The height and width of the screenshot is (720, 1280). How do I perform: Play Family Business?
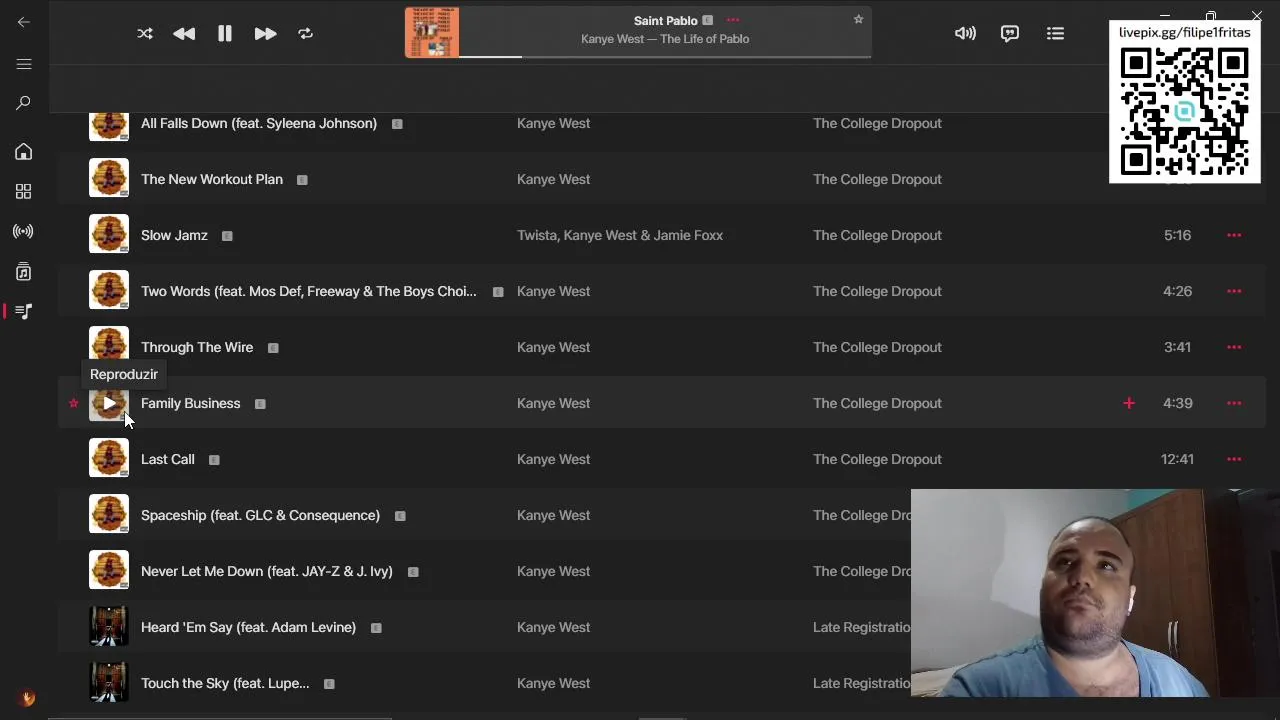tap(109, 403)
